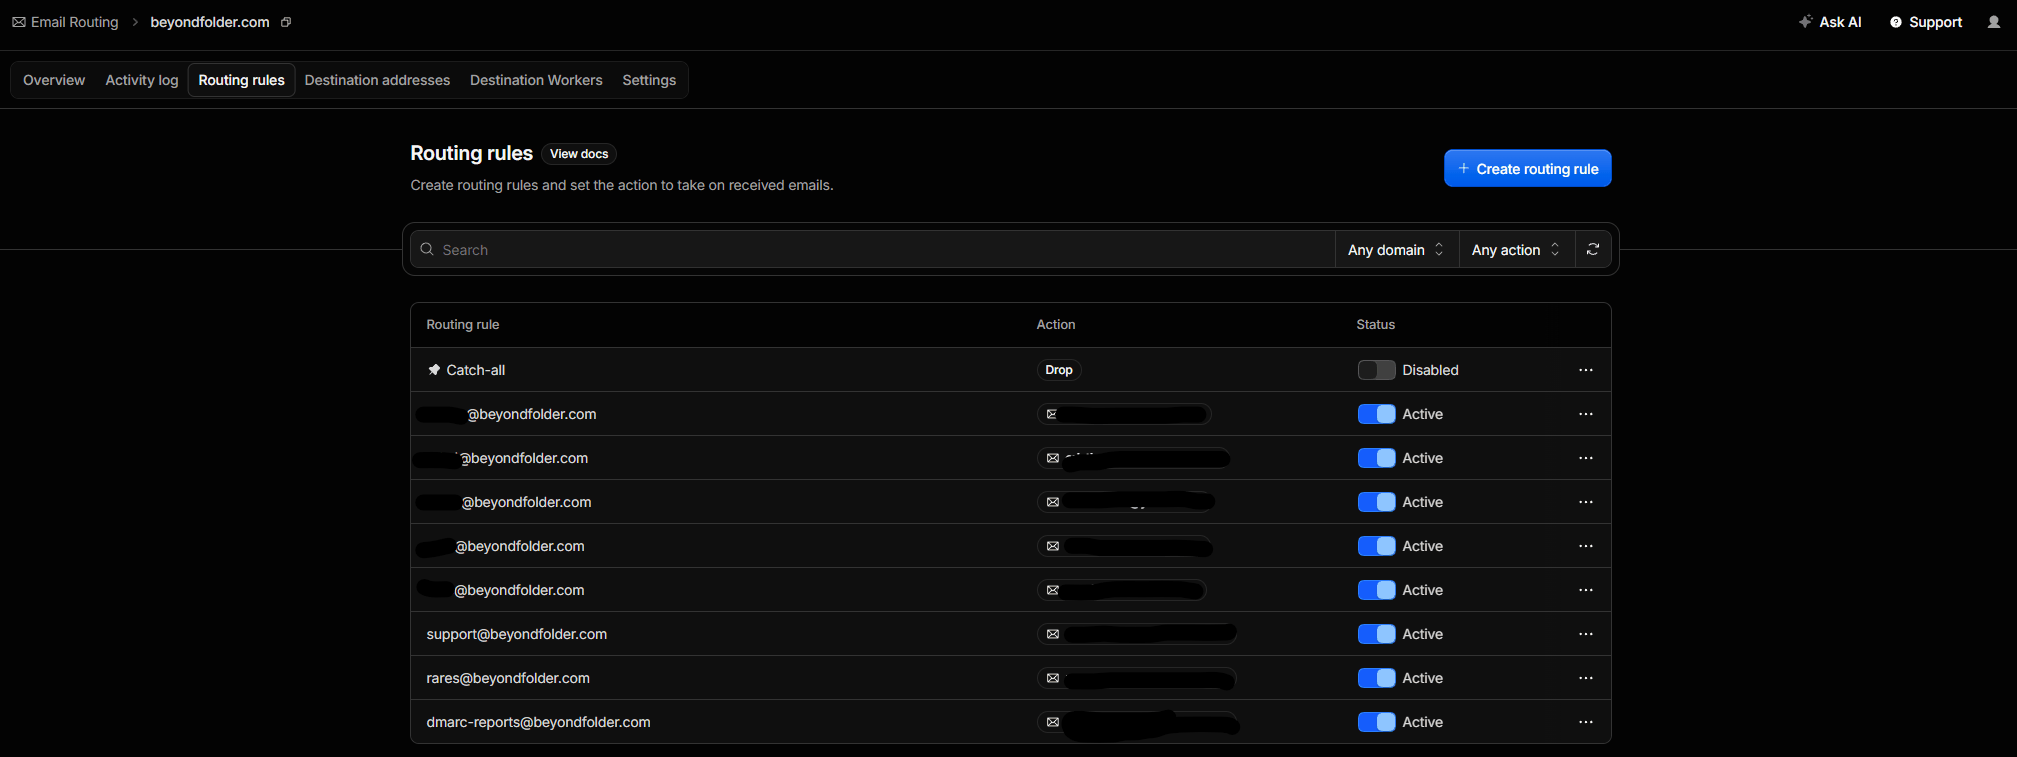Select the dmarc-reports@beyondfolder.com rule text
Image resolution: width=2017 pixels, height=757 pixels.
pos(538,722)
